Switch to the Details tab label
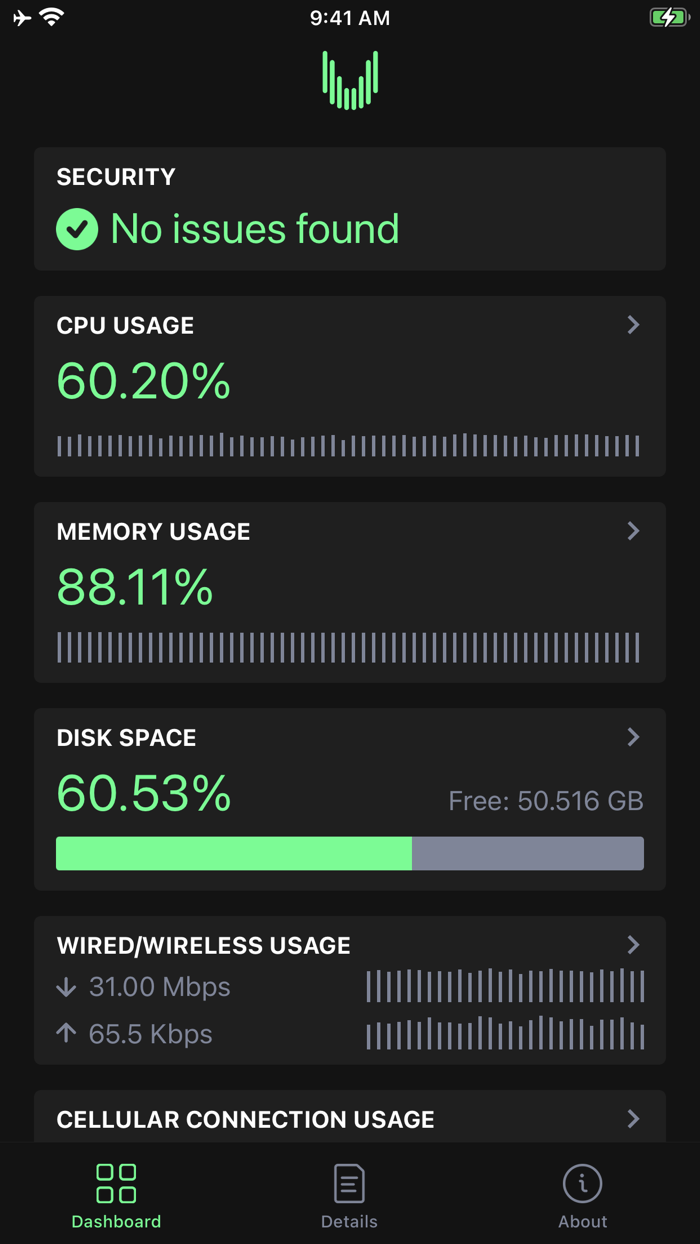 click(x=349, y=1221)
